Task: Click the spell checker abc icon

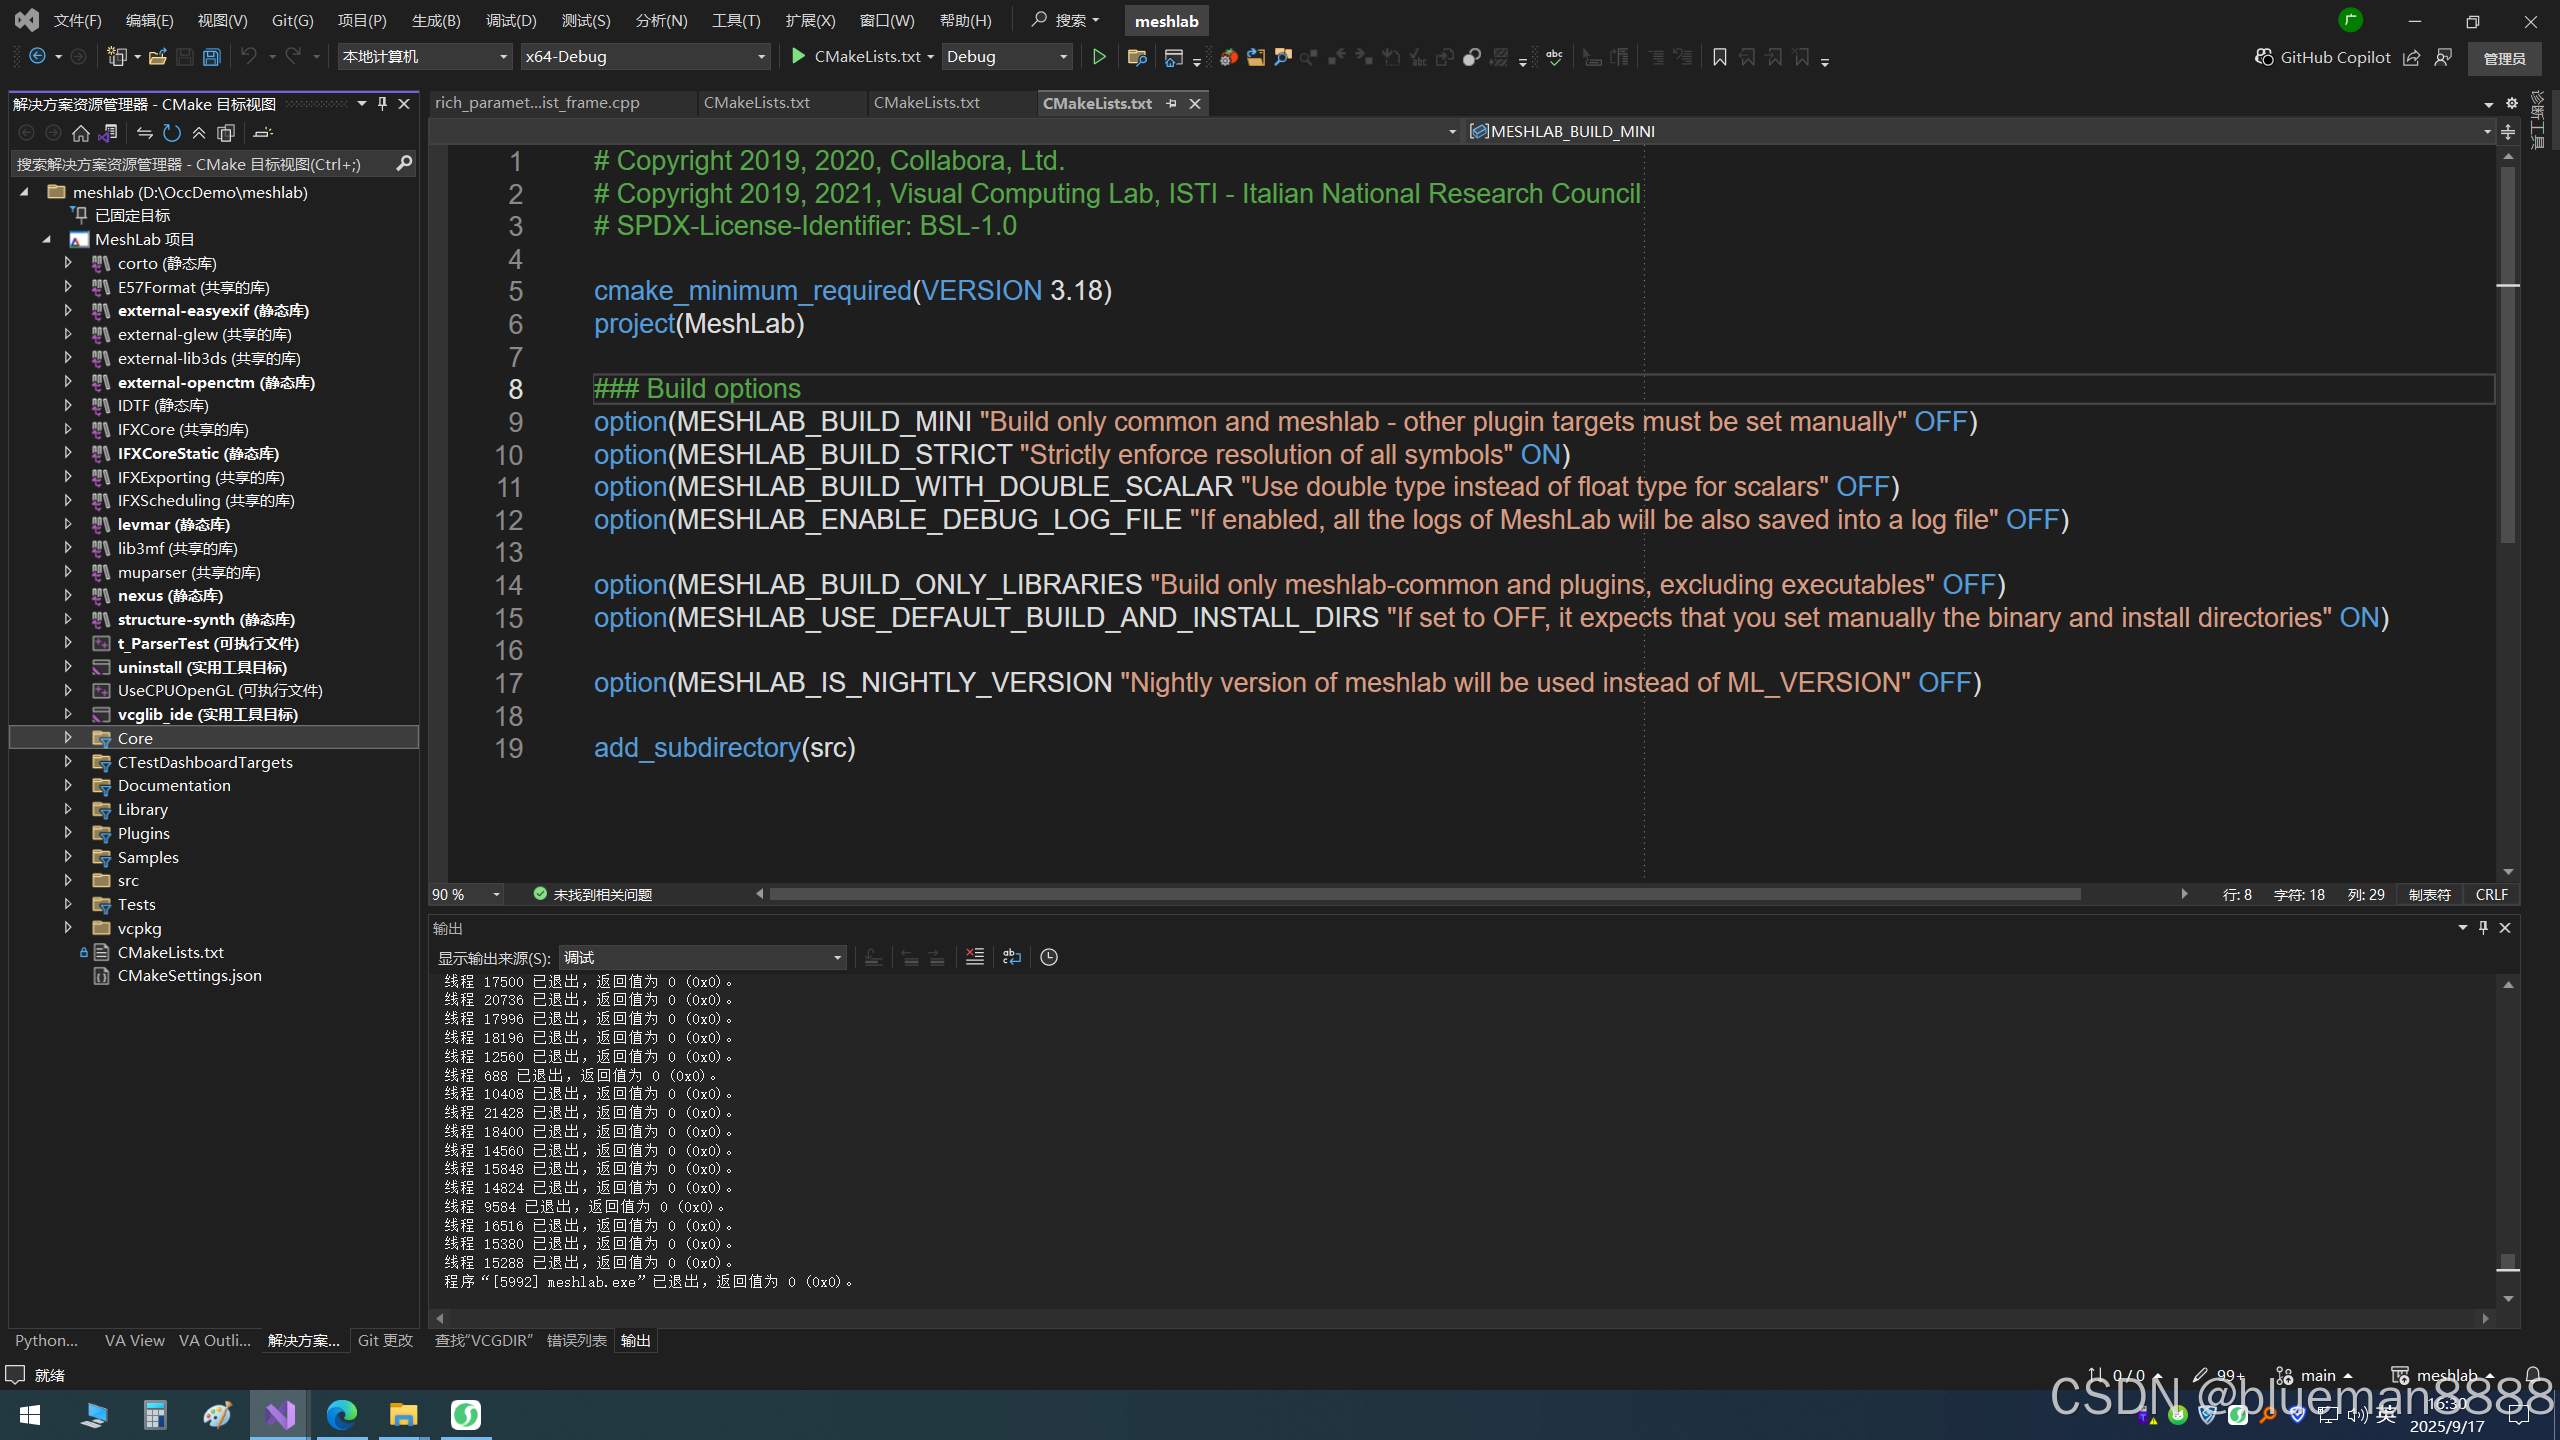Action: [x=1554, y=57]
